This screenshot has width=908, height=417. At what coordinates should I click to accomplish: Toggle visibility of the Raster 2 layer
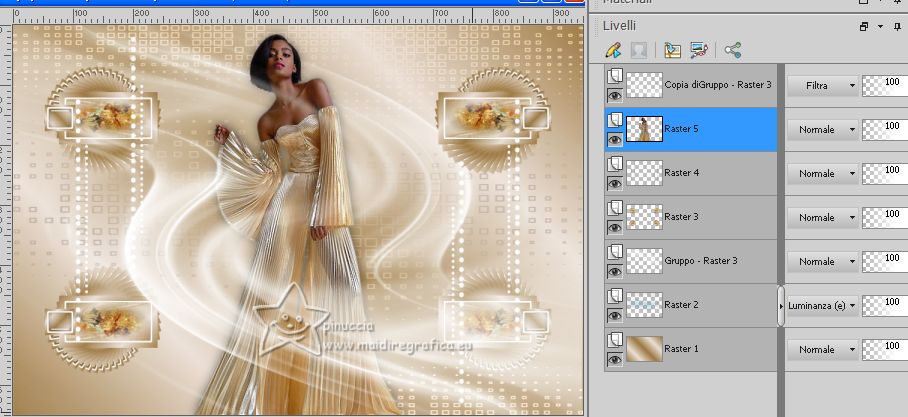click(x=614, y=316)
